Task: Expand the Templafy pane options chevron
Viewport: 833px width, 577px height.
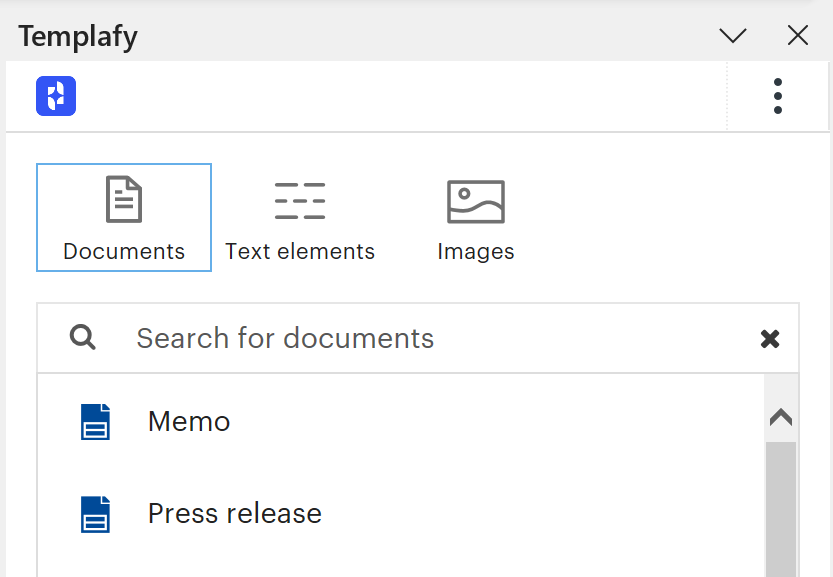Action: [x=733, y=36]
